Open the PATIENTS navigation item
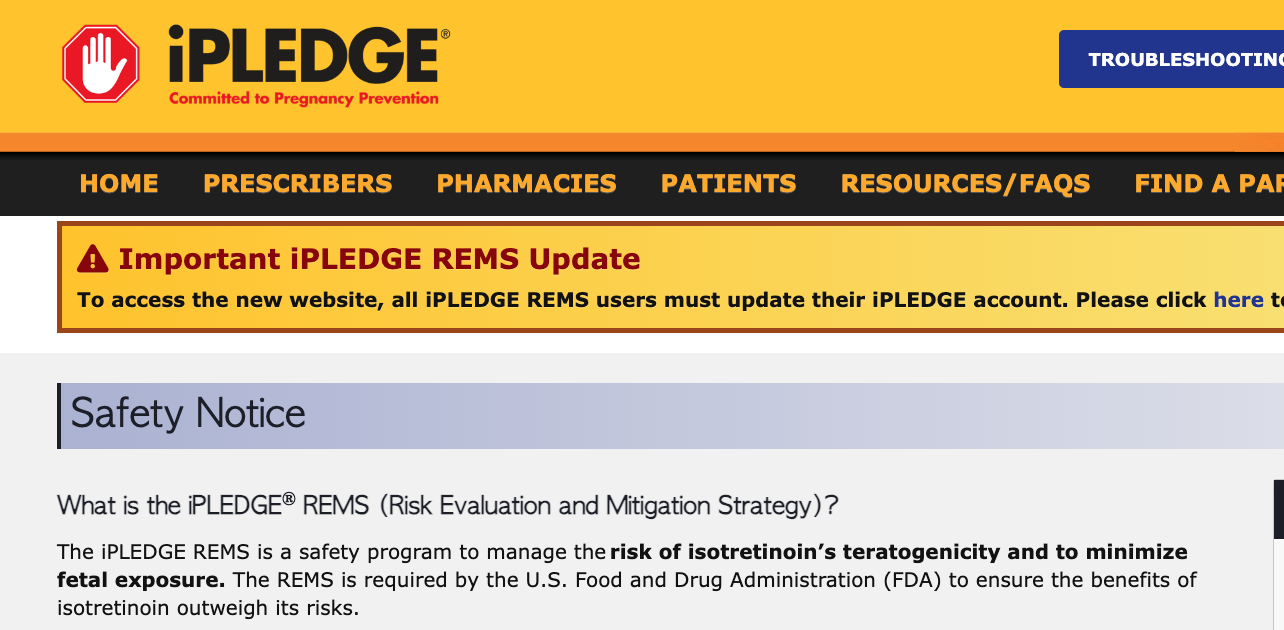Screen dimensions: 1284x630 [728, 184]
